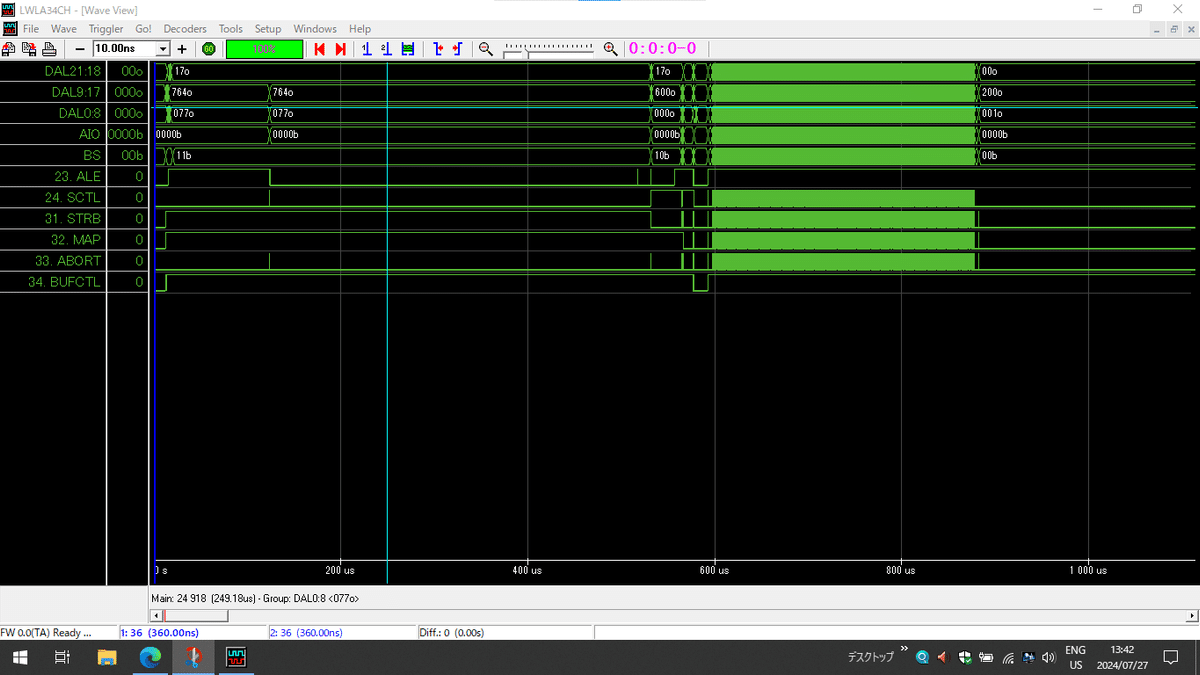
Task: Open the Decoders menu
Action: pos(184,28)
